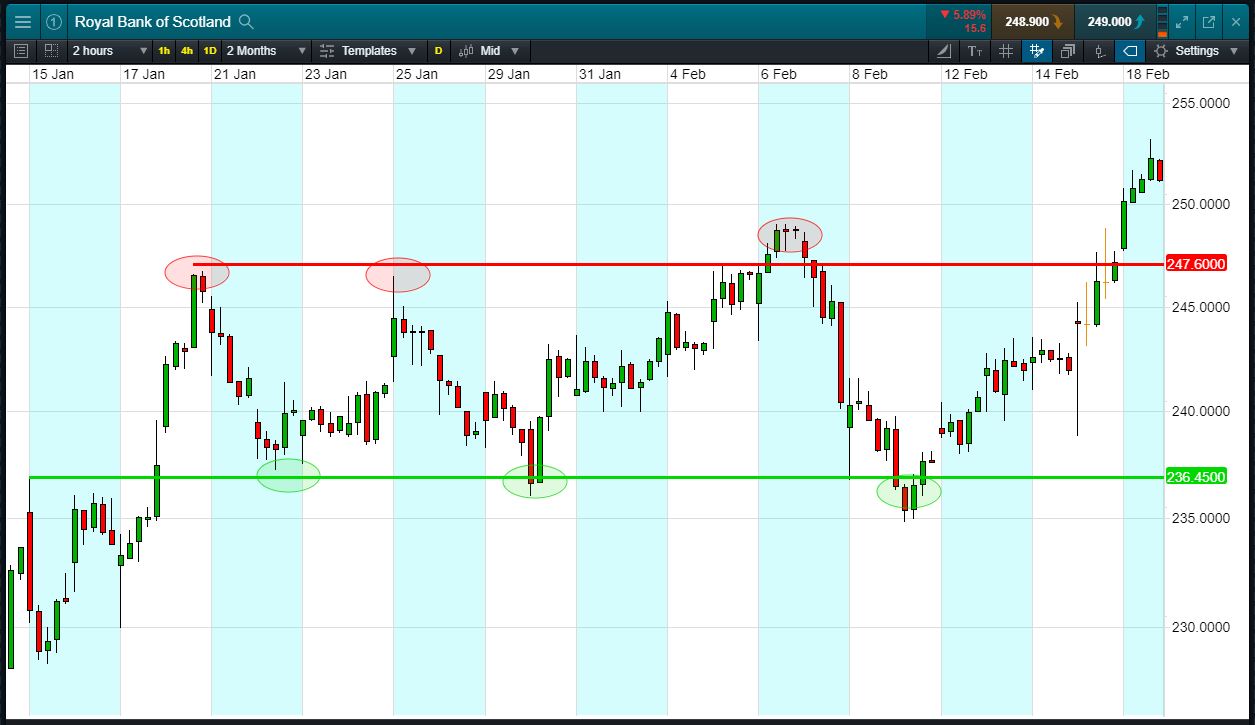Expand the Settings dropdown arrow
Viewport: 1255px width, 725px height.
click(x=1235, y=51)
